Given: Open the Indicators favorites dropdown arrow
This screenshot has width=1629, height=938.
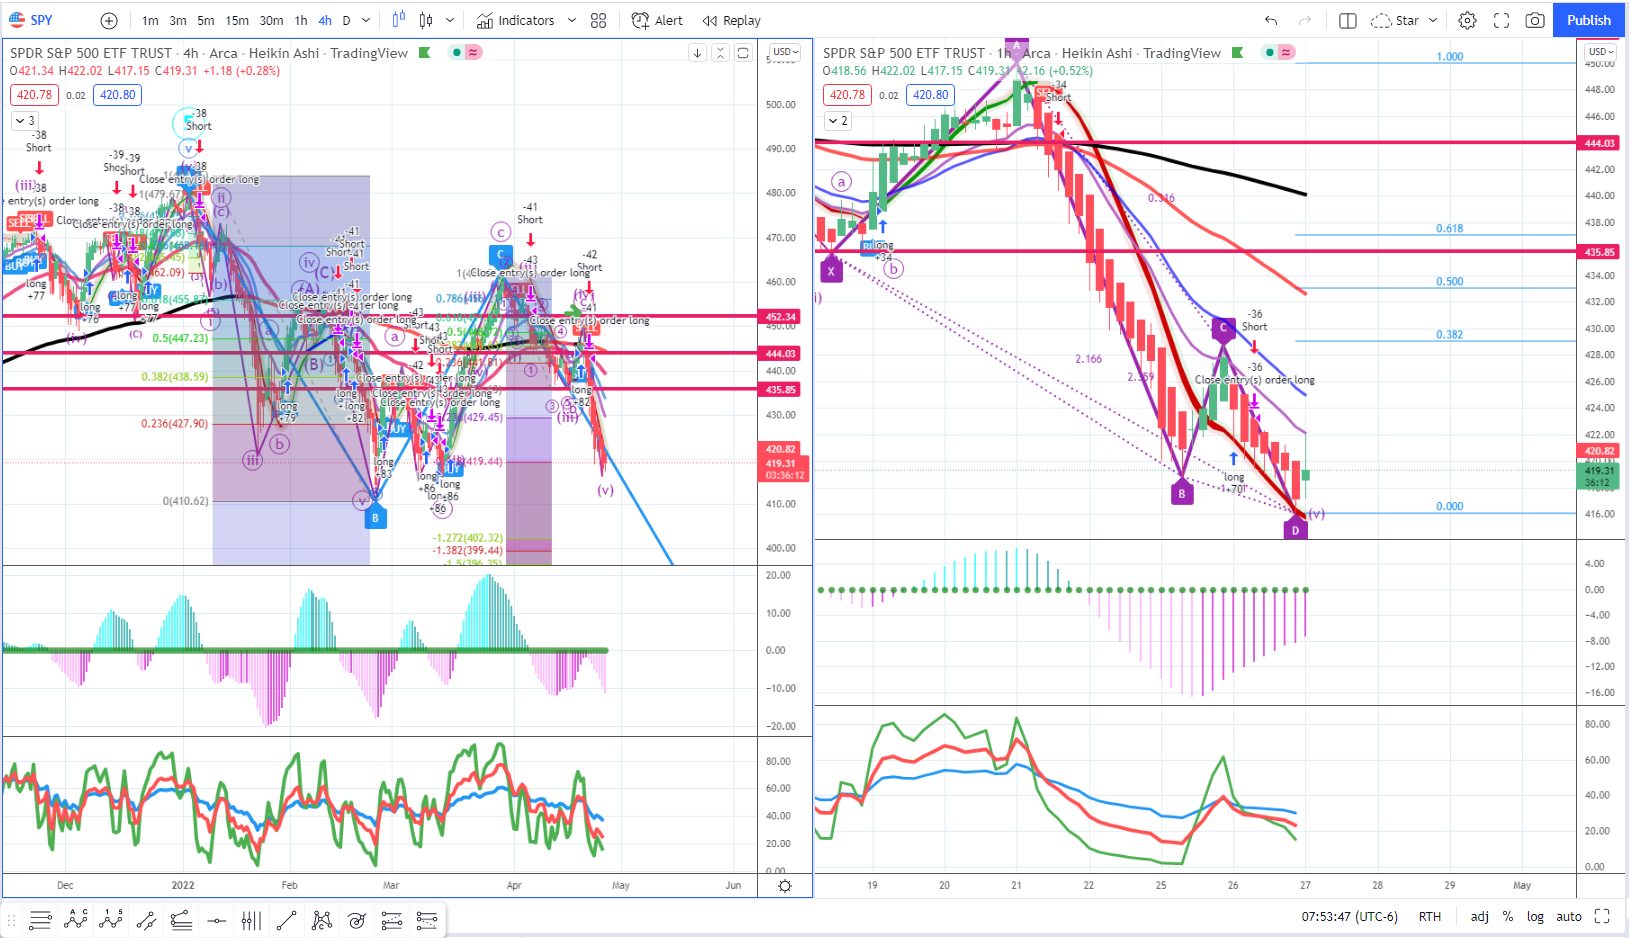Looking at the screenshot, I should click(572, 20).
